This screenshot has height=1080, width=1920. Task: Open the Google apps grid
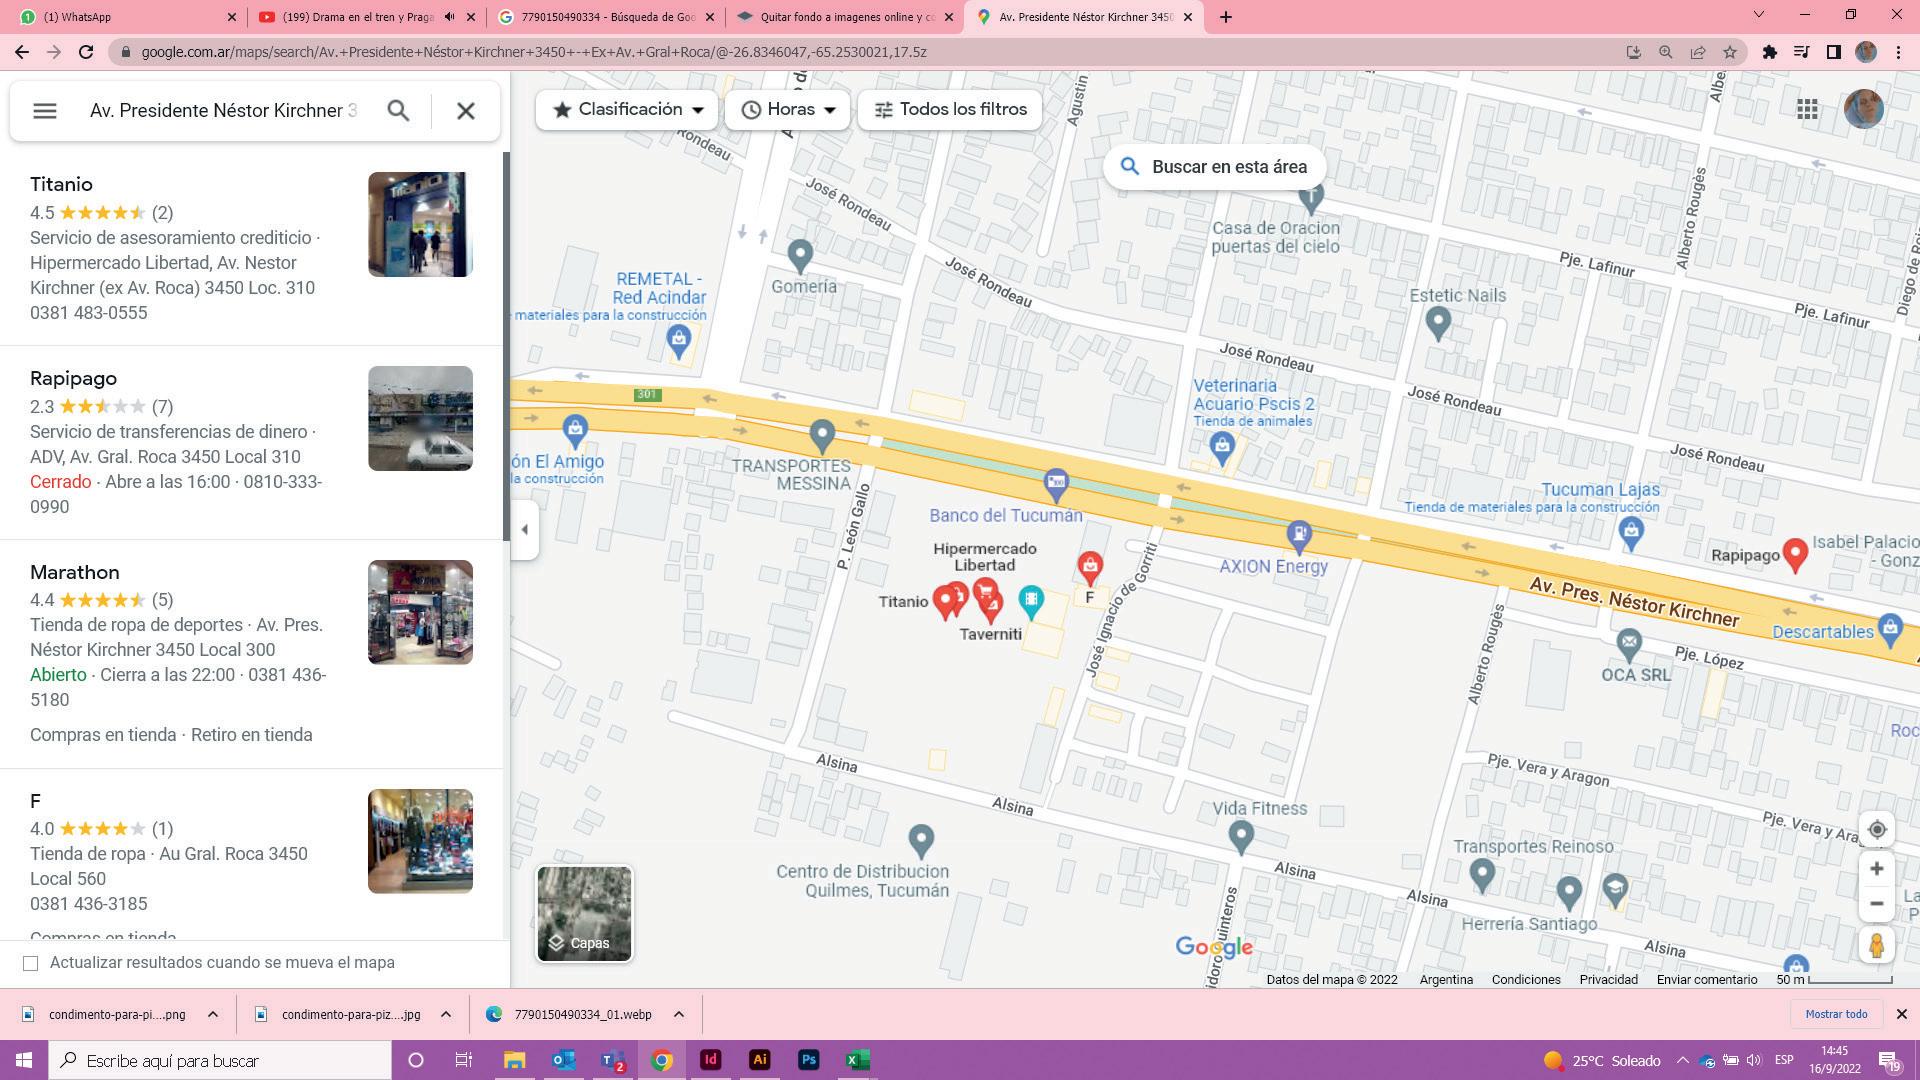tap(1807, 109)
